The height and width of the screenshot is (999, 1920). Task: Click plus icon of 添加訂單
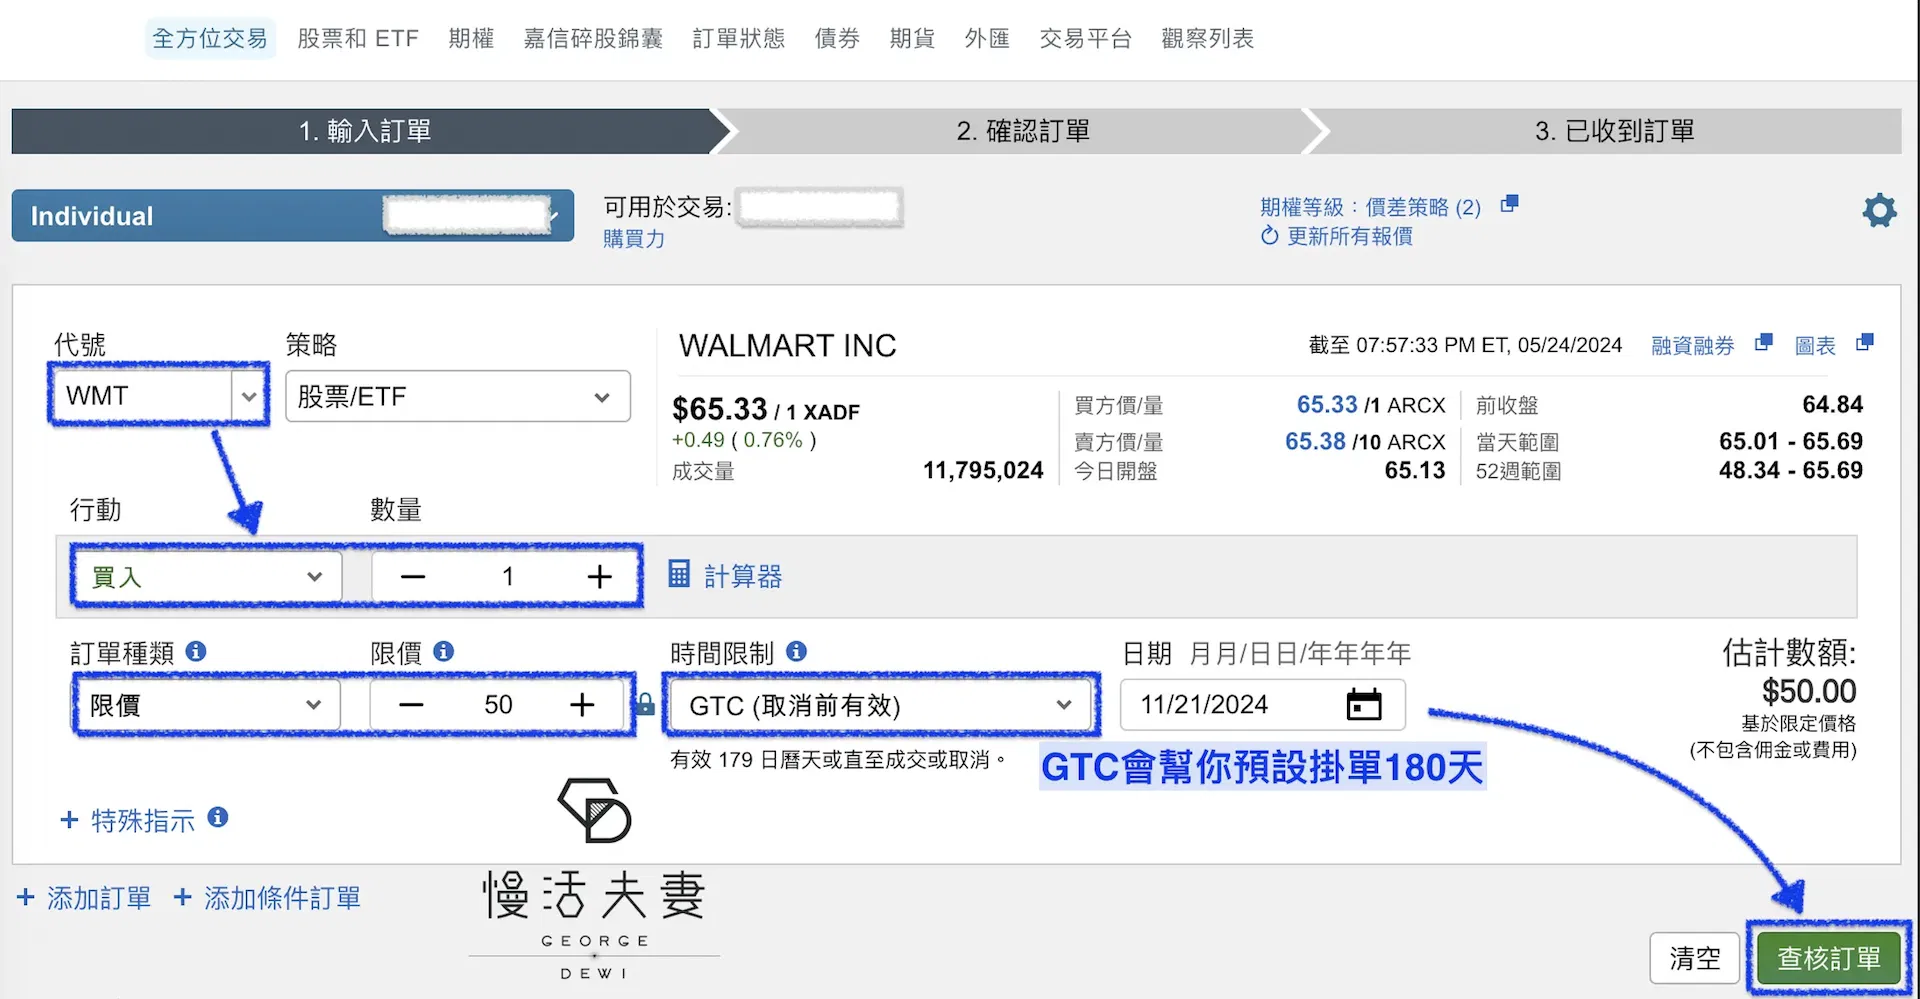click(26, 897)
